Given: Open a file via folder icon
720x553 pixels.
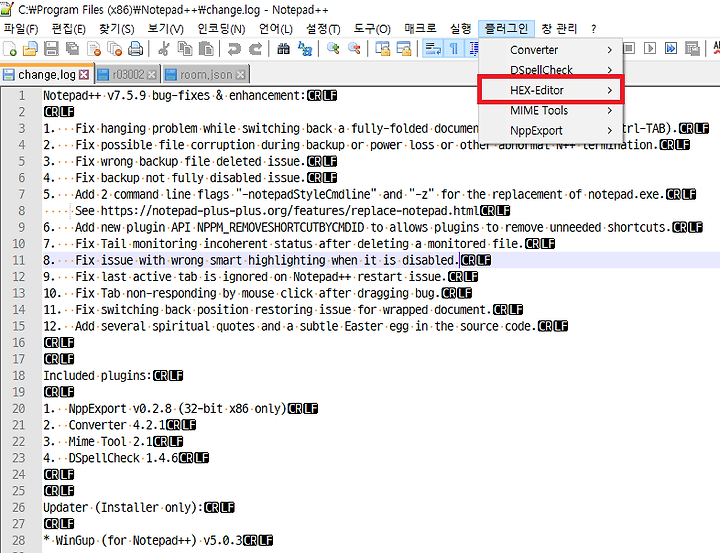Looking at the screenshot, I should 30,49.
